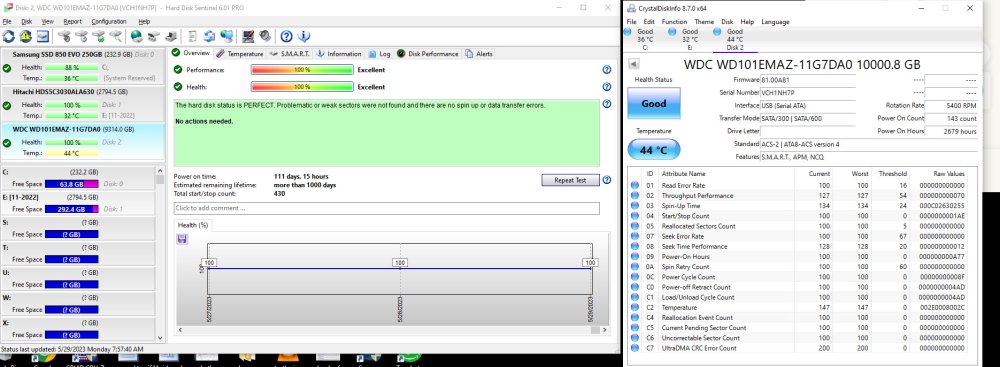
Task: Click the globe send-report toolbar icon
Action: 136,36
